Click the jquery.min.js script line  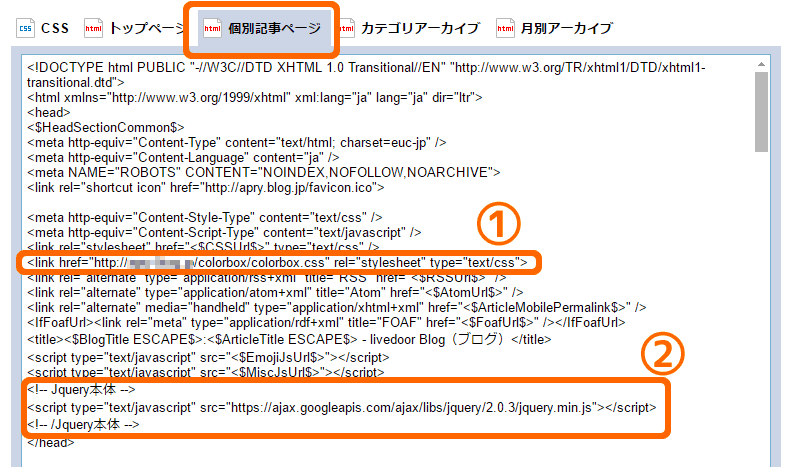[342, 408]
